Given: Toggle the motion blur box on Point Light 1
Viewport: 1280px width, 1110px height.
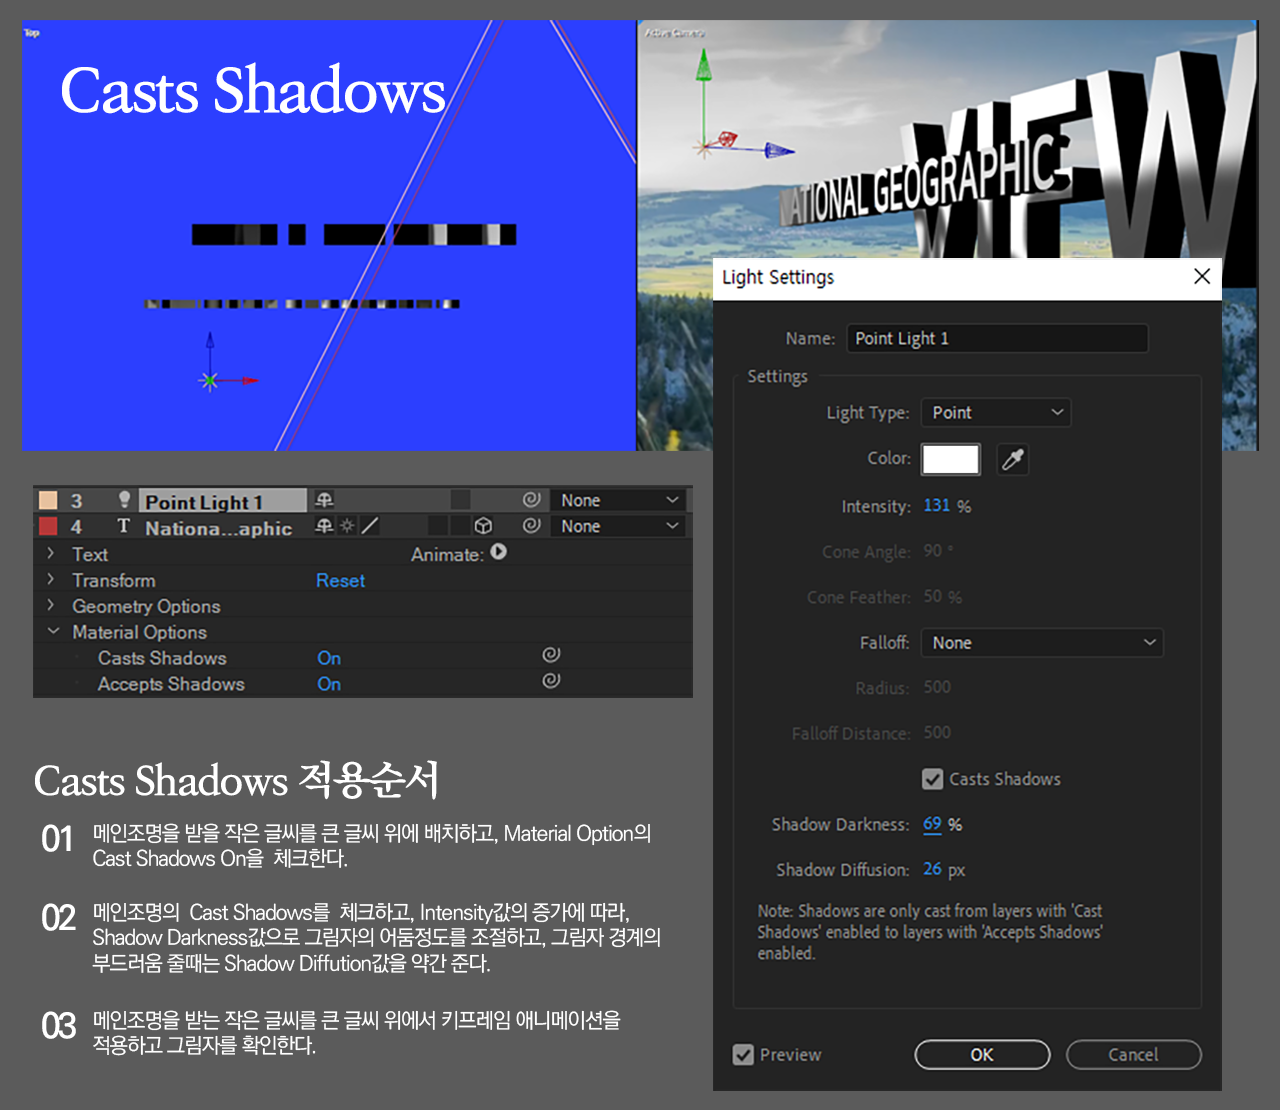Looking at the screenshot, I should click(460, 500).
